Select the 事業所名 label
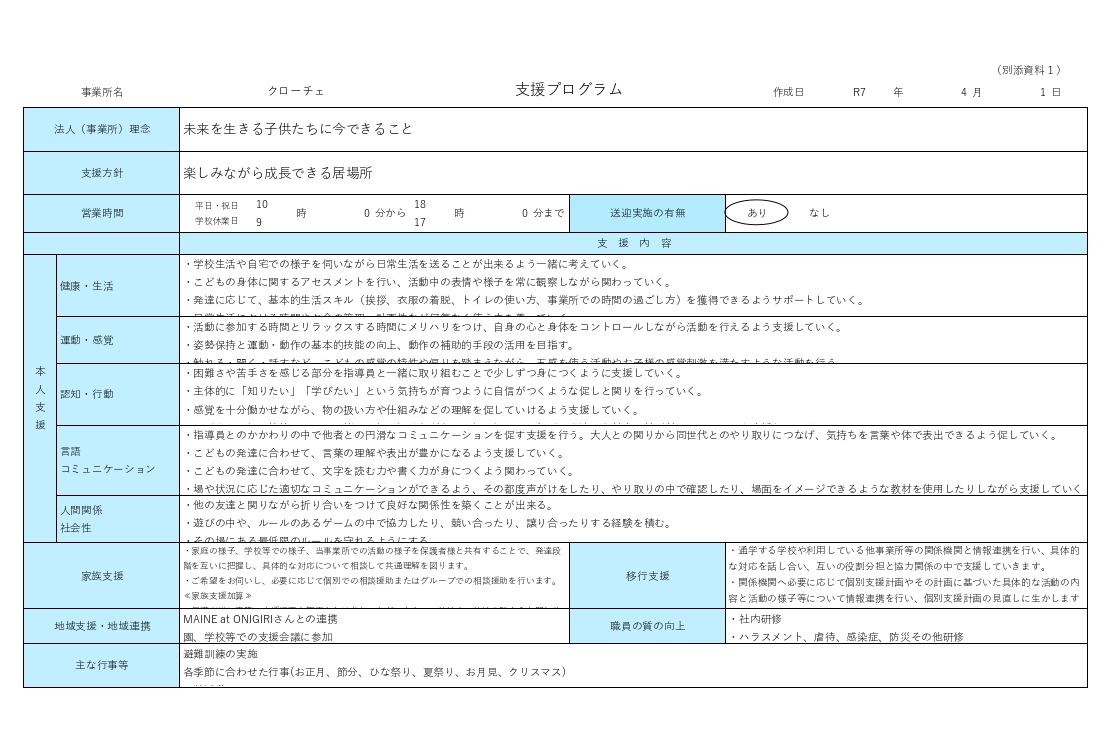 (x=102, y=92)
